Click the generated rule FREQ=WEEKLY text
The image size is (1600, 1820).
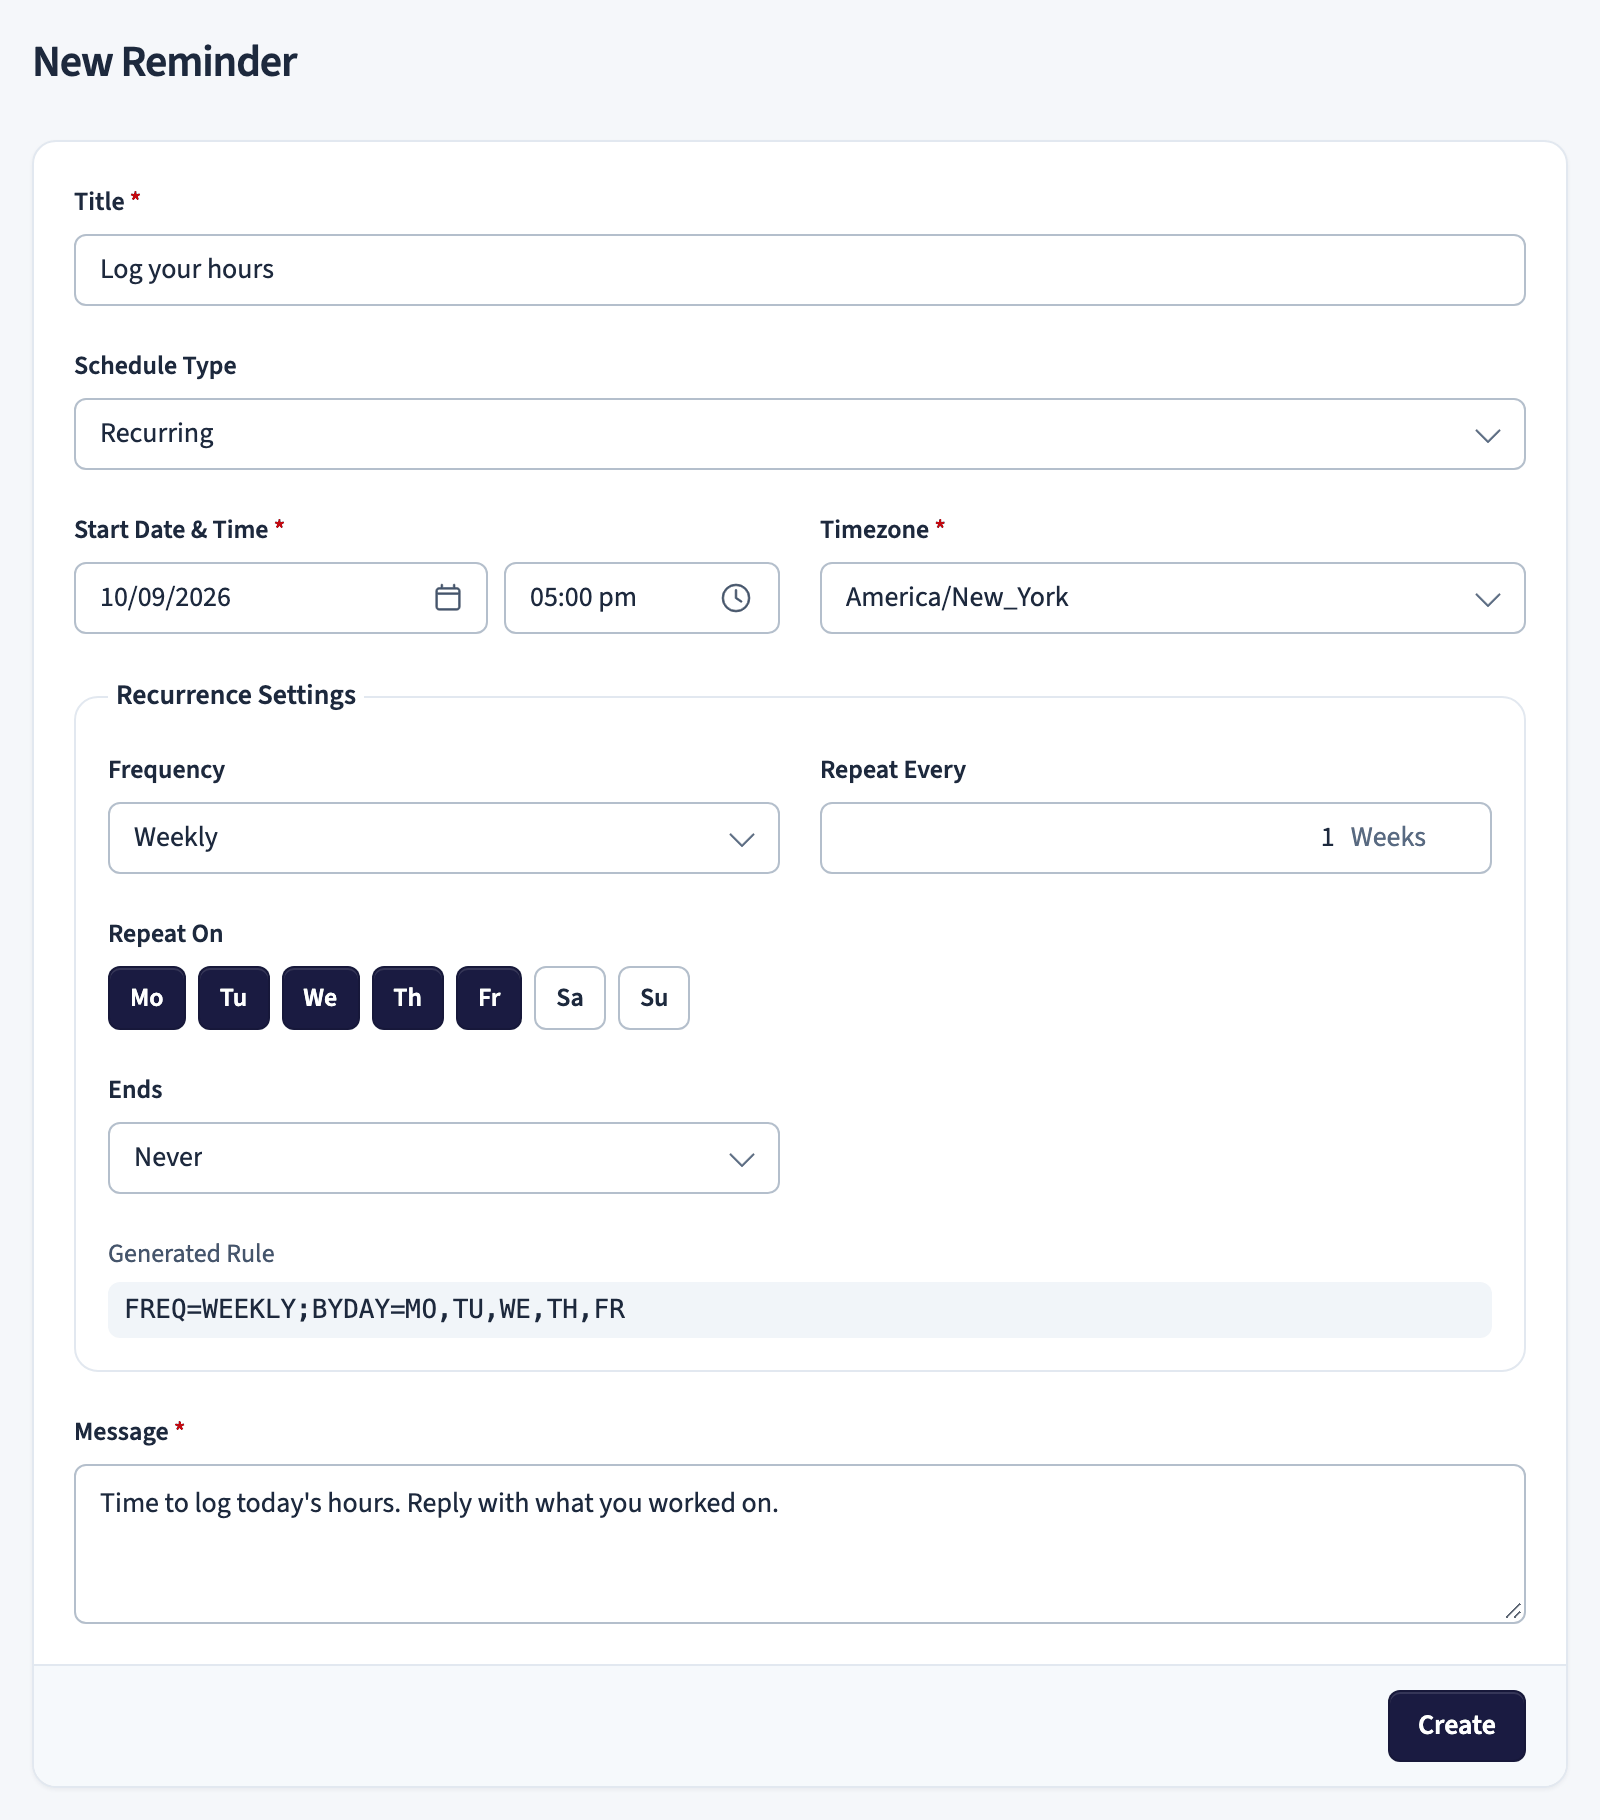click(375, 1310)
